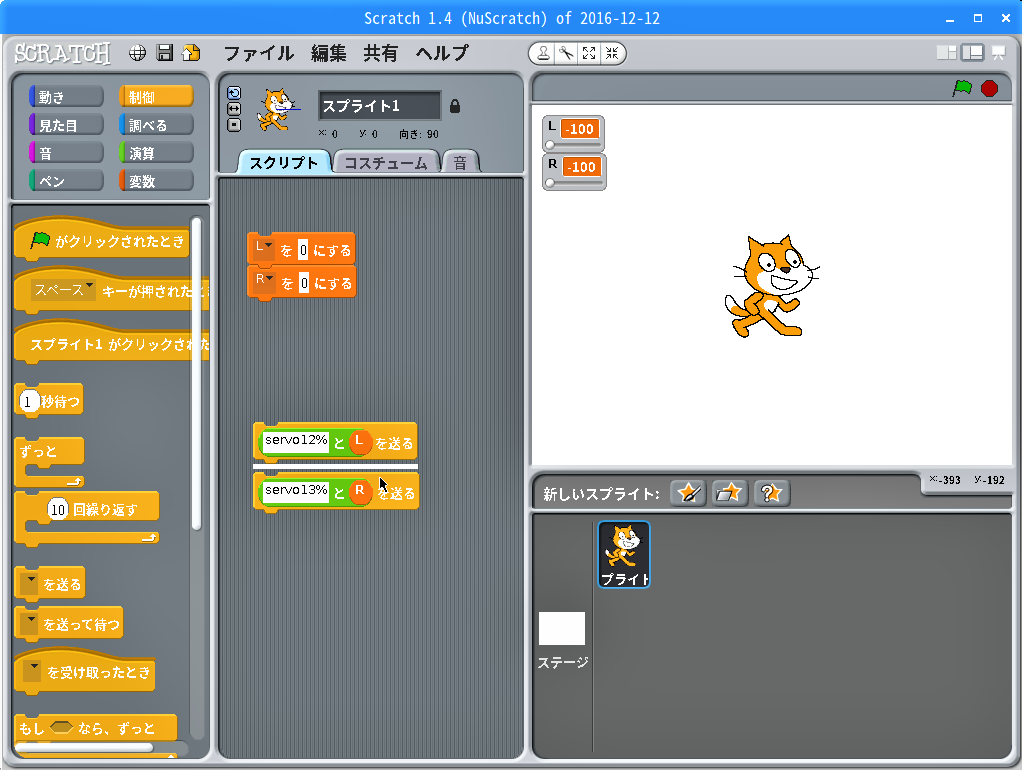The width and height of the screenshot is (1022, 770).
Task: Select the 制御 block category
Action: coord(156,97)
